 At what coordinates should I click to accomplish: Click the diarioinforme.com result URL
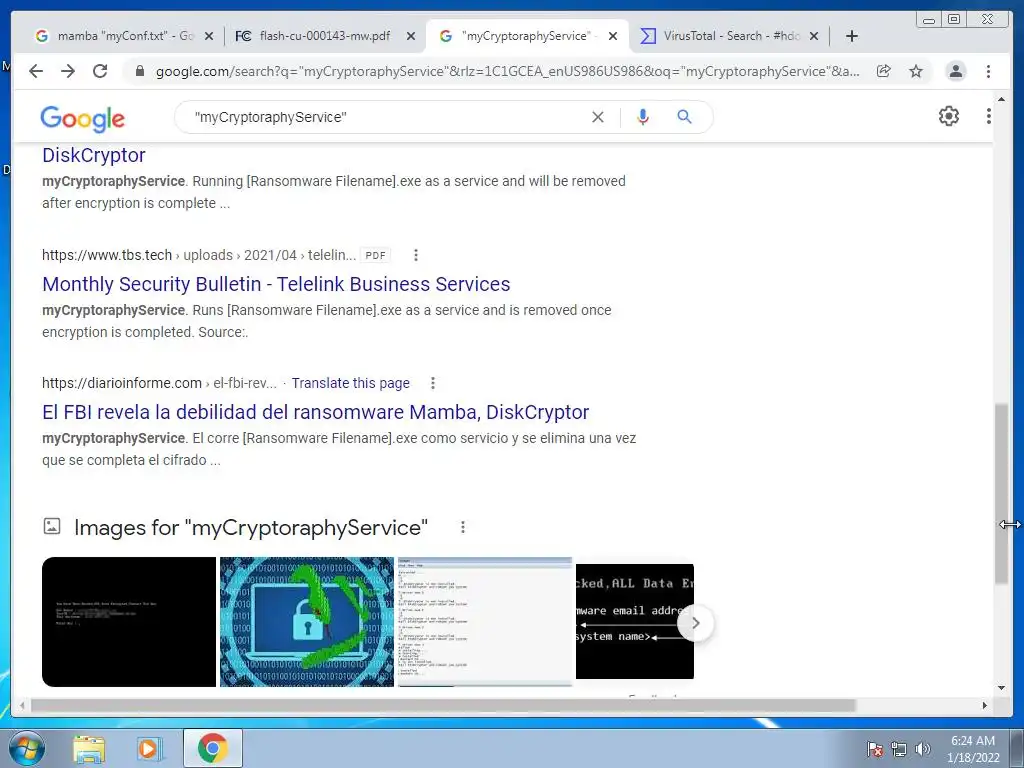(x=159, y=383)
